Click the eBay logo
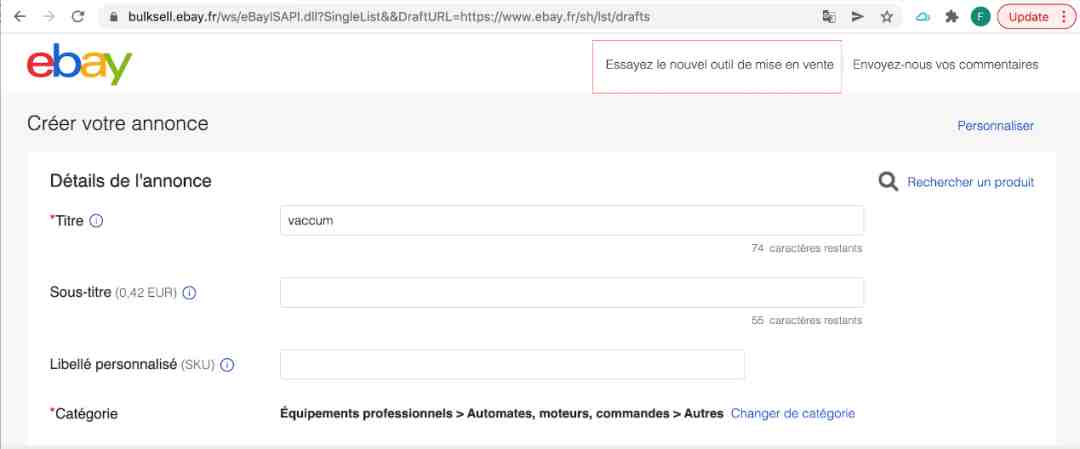1080x449 pixels. 79,65
